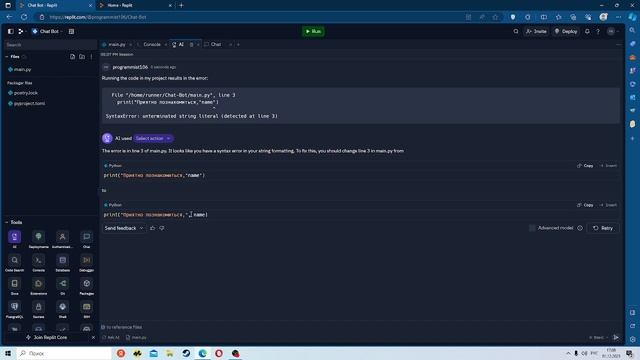Image resolution: width=640 pixels, height=360 pixels.
Task: Dismiss the Join Replit Core banner
Action: pos(93,338)
